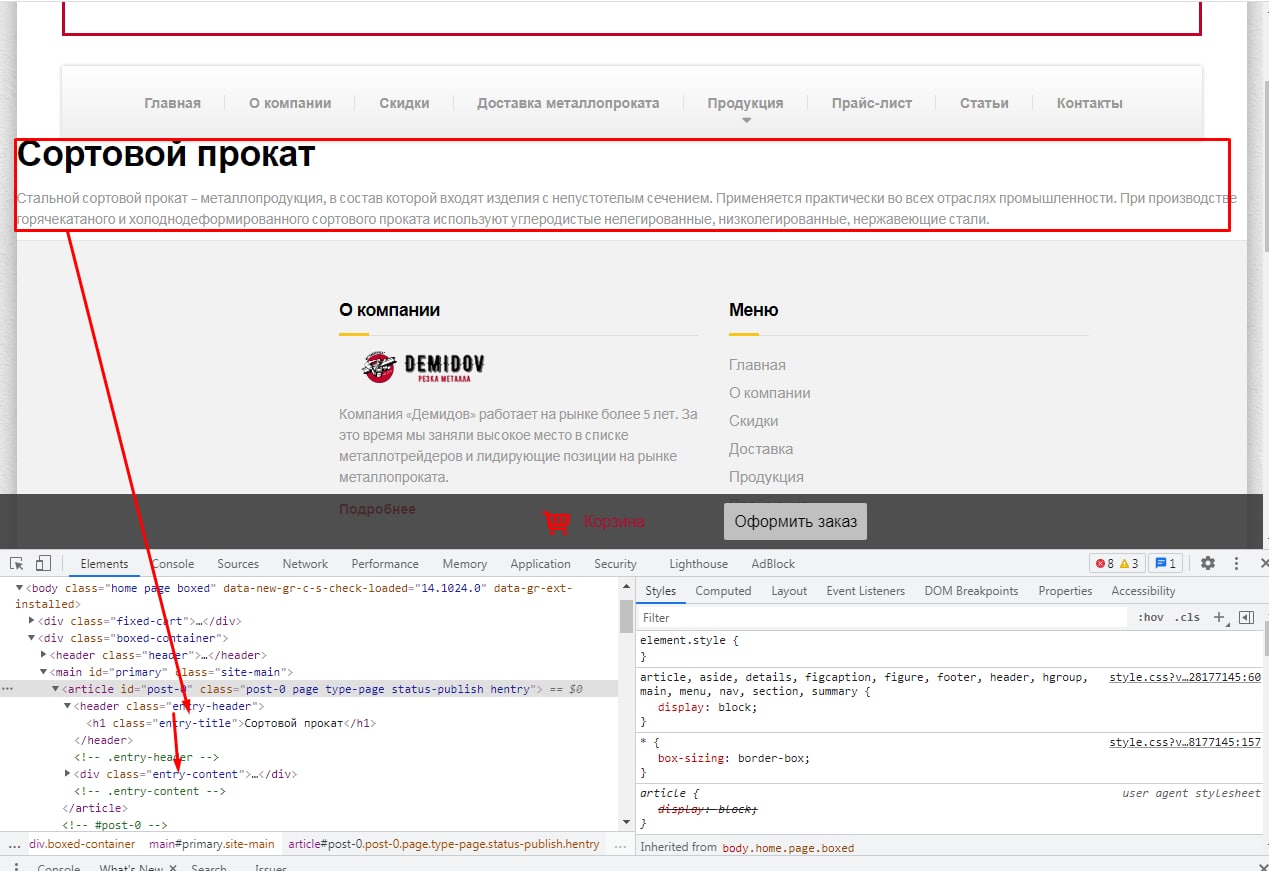Click the footer menu Скидки link
This screenshot has height=871, width=1269.
pyautogui.click(x=753, y=421)
